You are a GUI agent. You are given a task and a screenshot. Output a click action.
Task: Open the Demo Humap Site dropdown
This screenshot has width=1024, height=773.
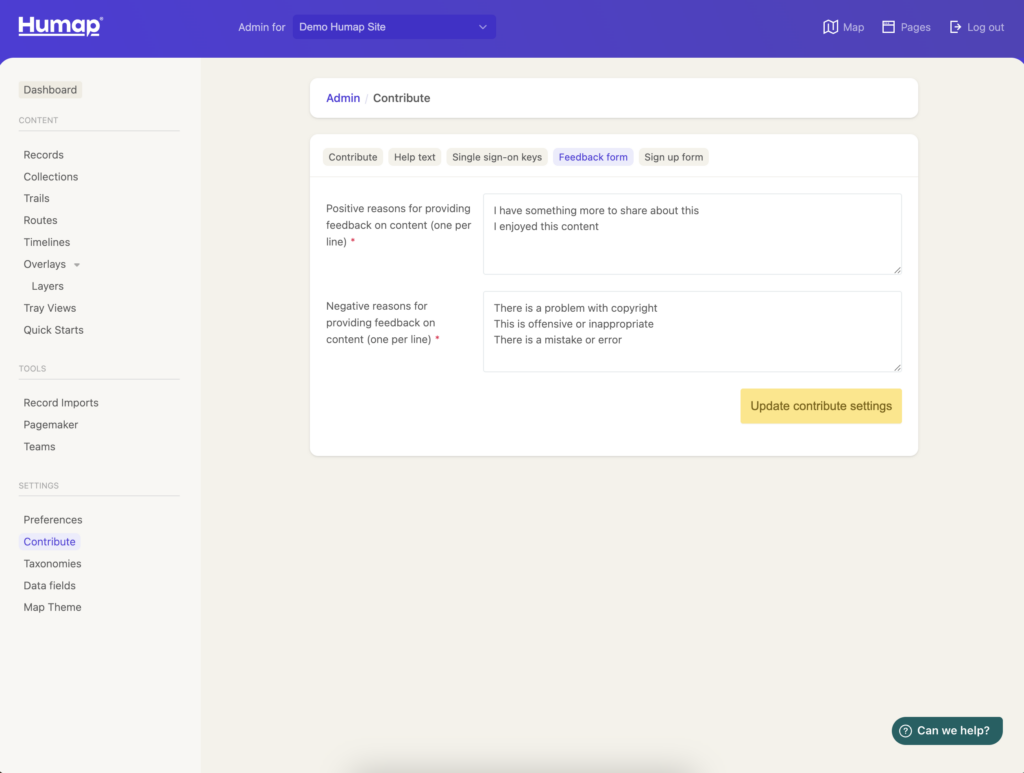(x=393, y=26)
